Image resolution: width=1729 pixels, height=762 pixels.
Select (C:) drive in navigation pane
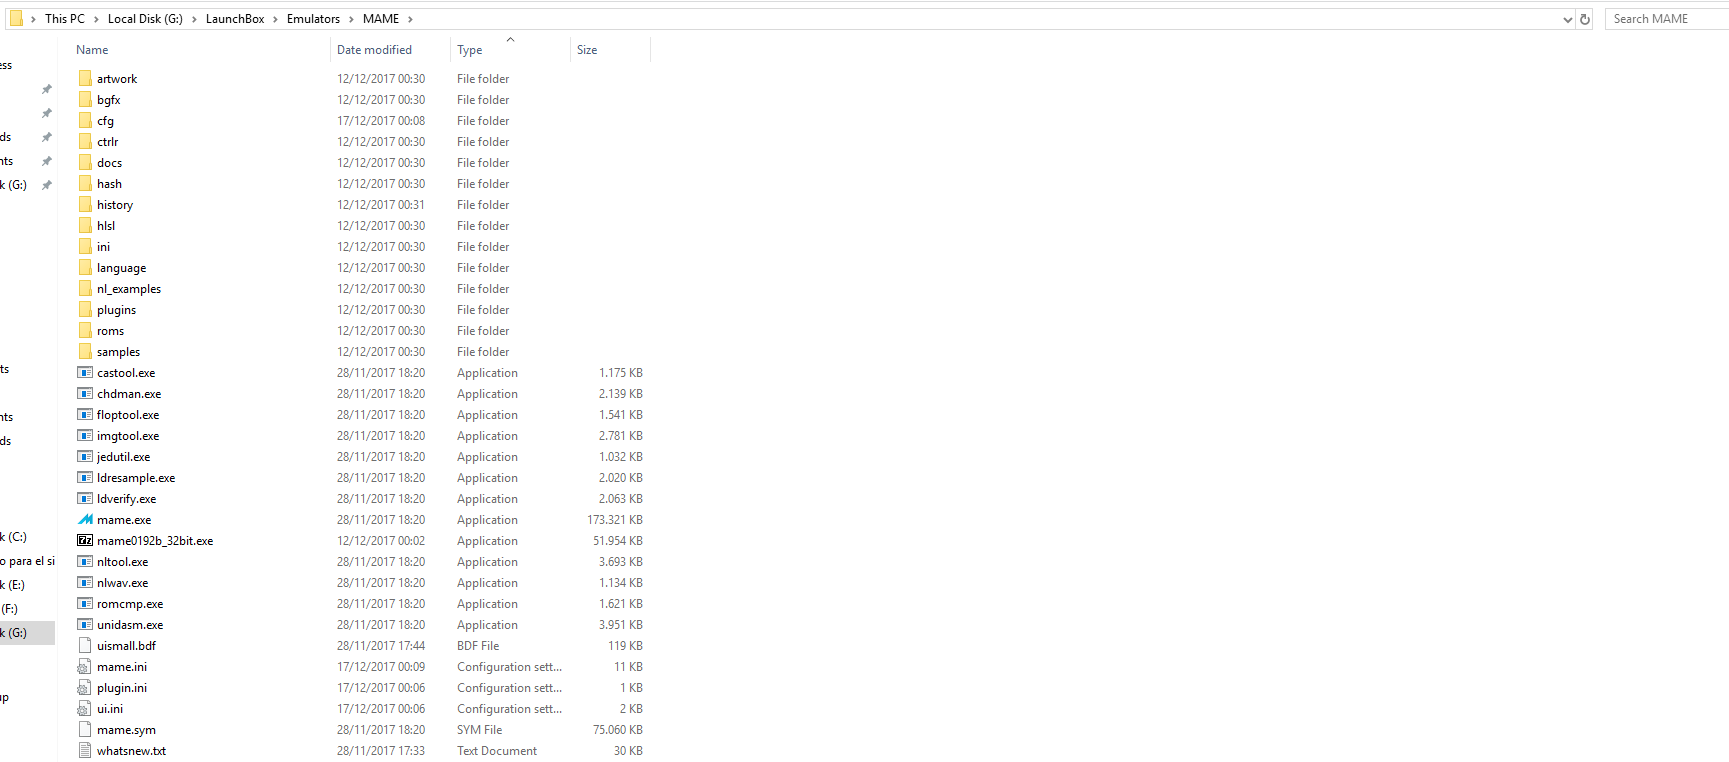click(x=14, y=536)
